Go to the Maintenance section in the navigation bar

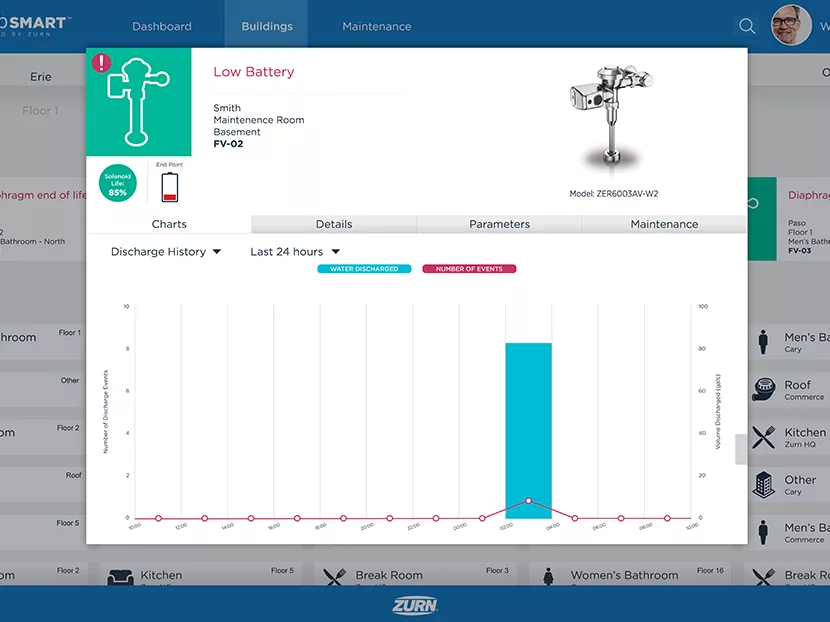(377, 26)
